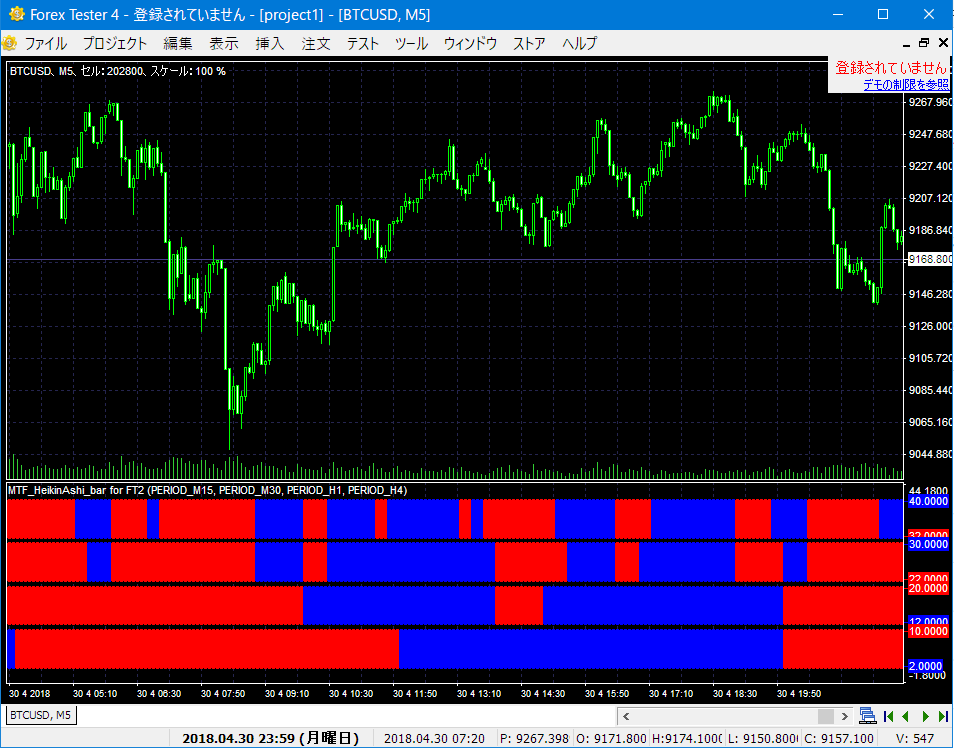Image resolution: width=954 pixels, height=748 pixels.
Task: Click the Forex Tester app icon in title bar
Action: pos(16,14)
